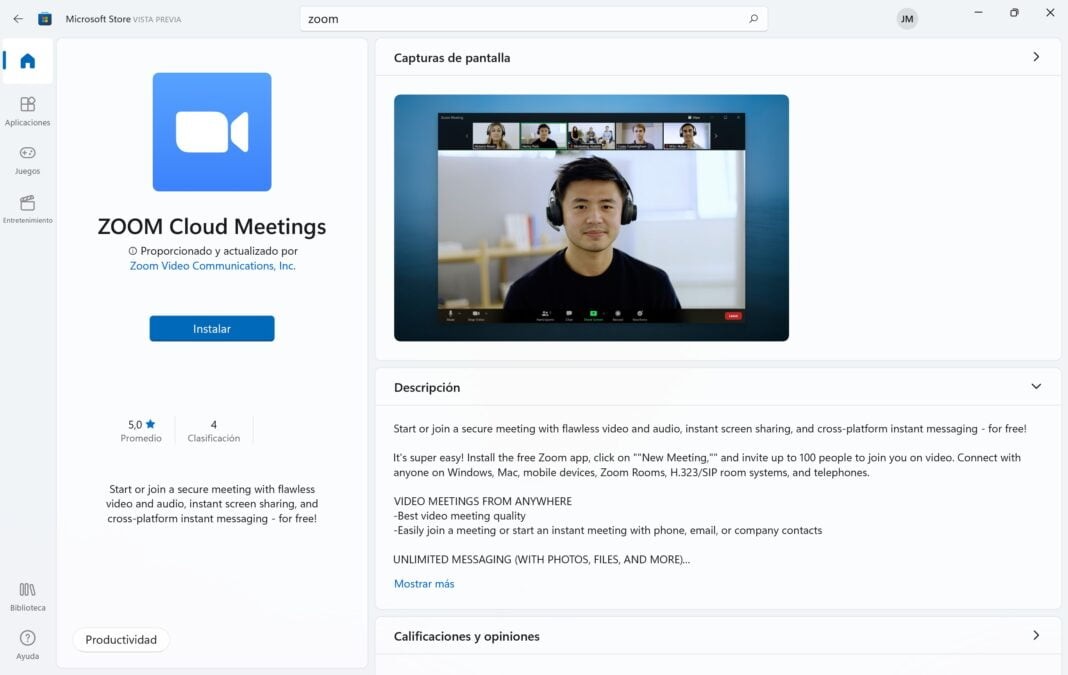Click the Descripción heading

[x=427, y=388]
